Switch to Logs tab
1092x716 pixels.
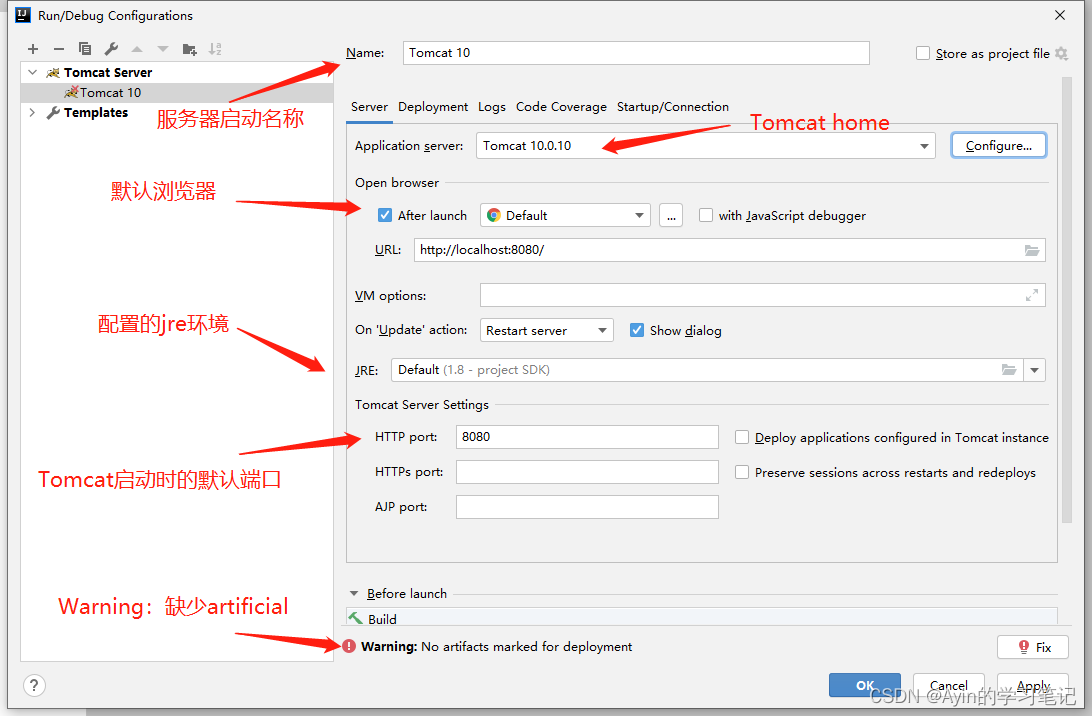tap(492, 107)
